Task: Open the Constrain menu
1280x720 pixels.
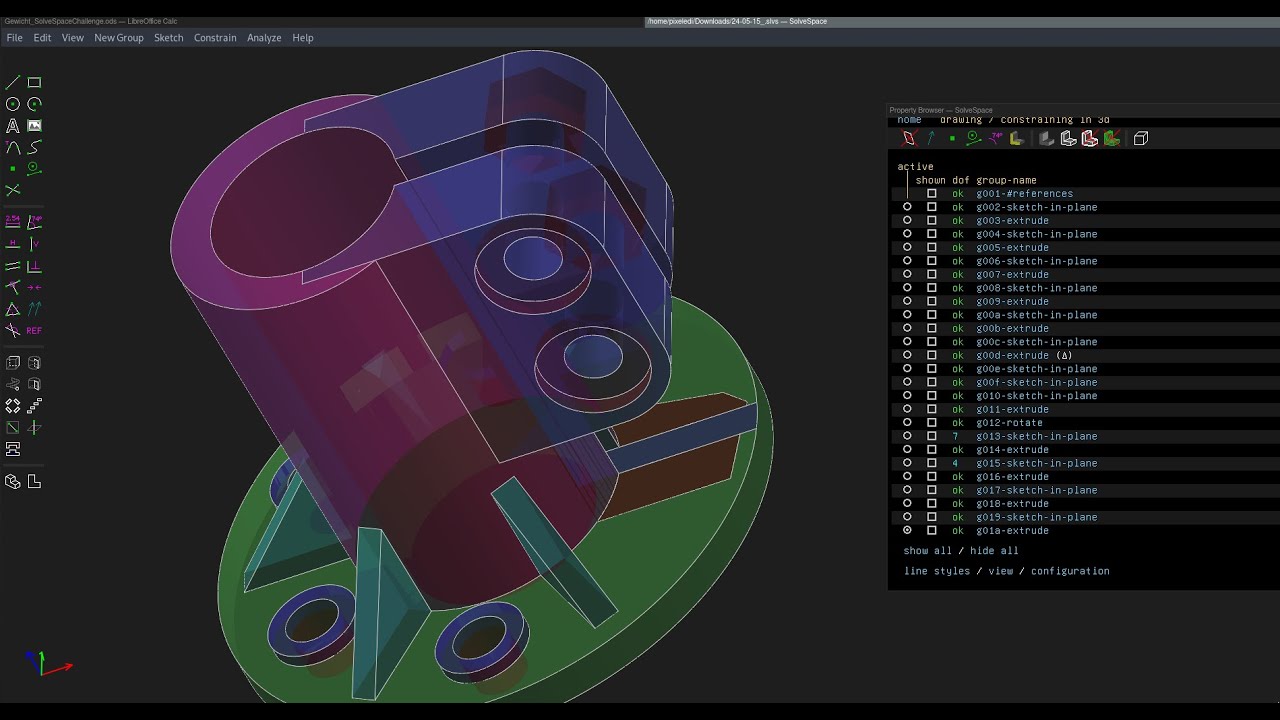Action: 215,38
